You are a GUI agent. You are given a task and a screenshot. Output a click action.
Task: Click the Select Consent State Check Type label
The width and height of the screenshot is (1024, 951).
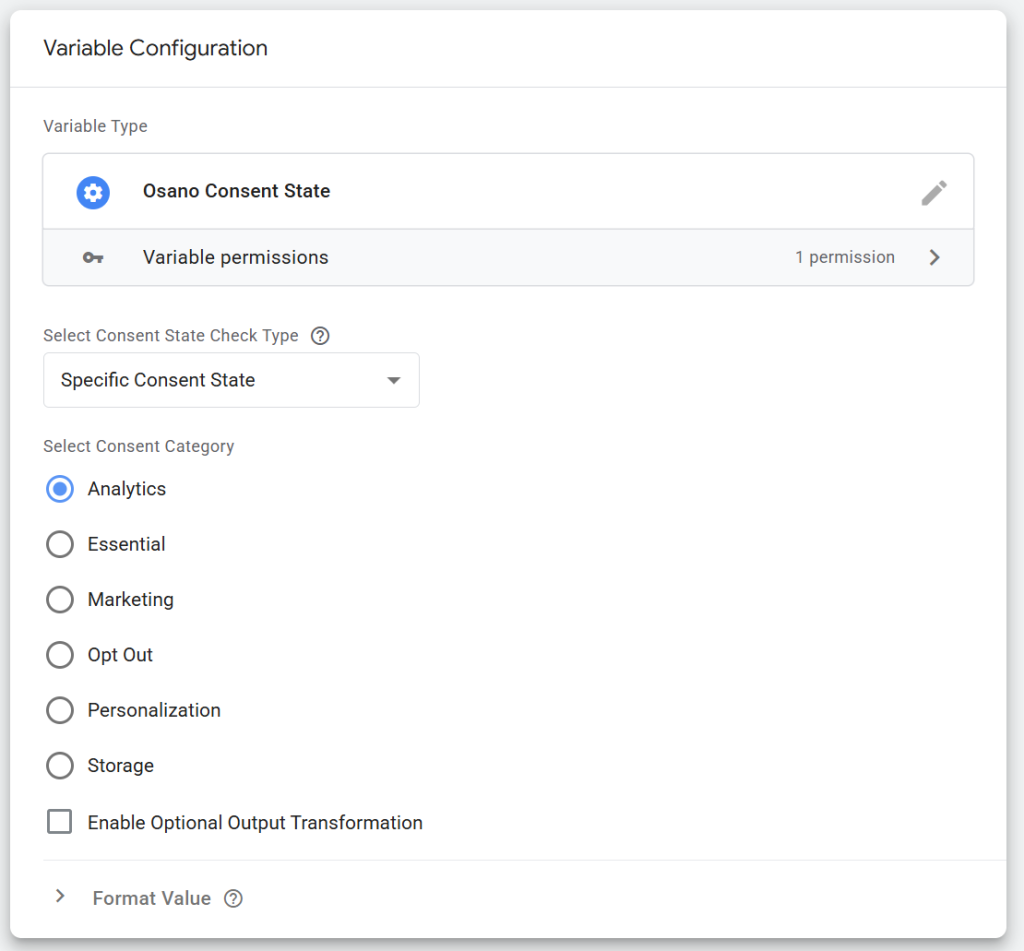(170, 336)
